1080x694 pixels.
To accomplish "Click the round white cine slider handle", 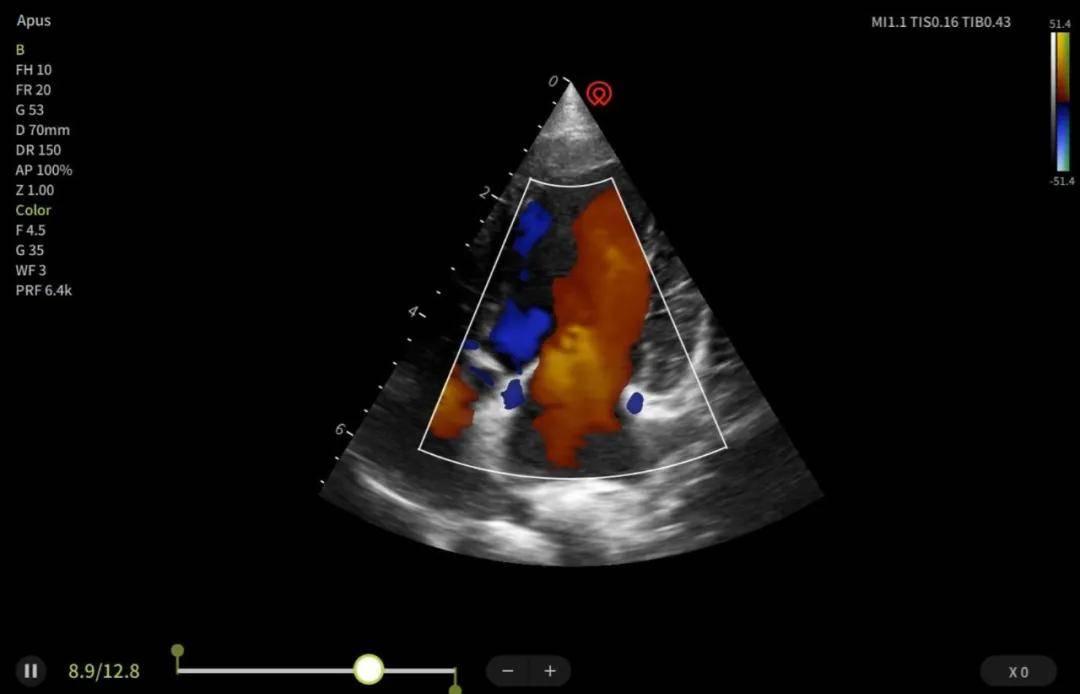I will [369, 669].
